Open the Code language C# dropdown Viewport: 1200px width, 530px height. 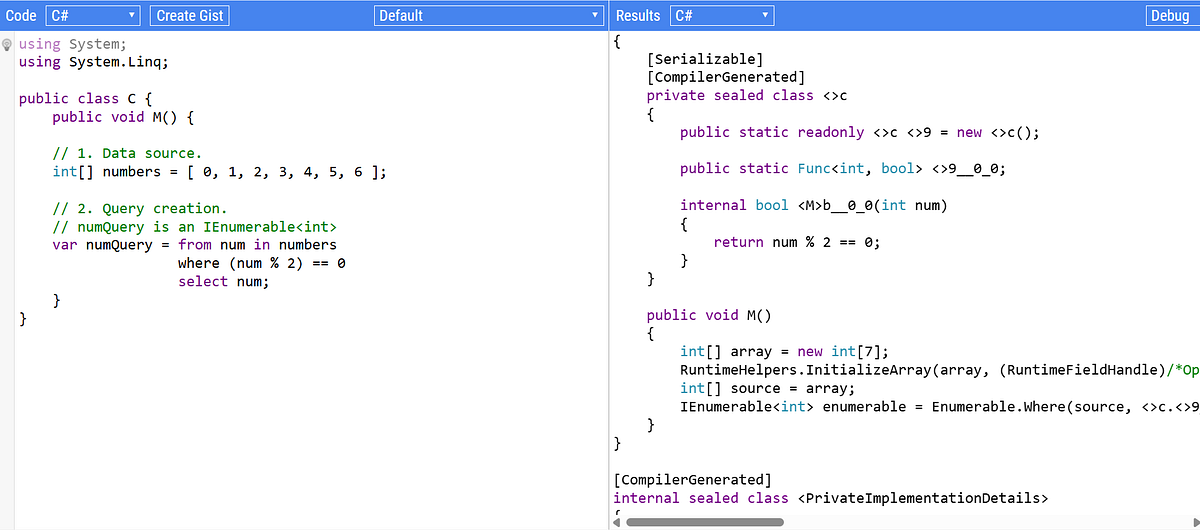click(93, 15)
